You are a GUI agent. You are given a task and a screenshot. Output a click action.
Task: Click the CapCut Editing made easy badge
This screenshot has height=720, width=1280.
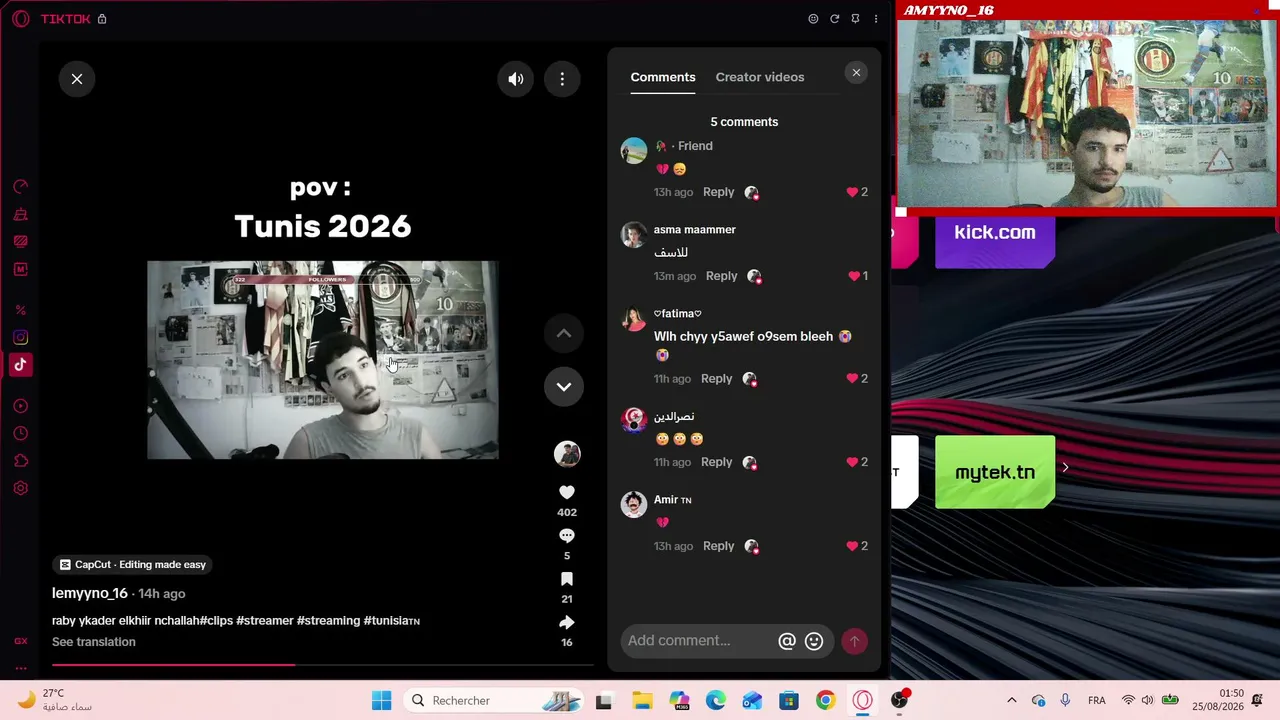(132, 564)
